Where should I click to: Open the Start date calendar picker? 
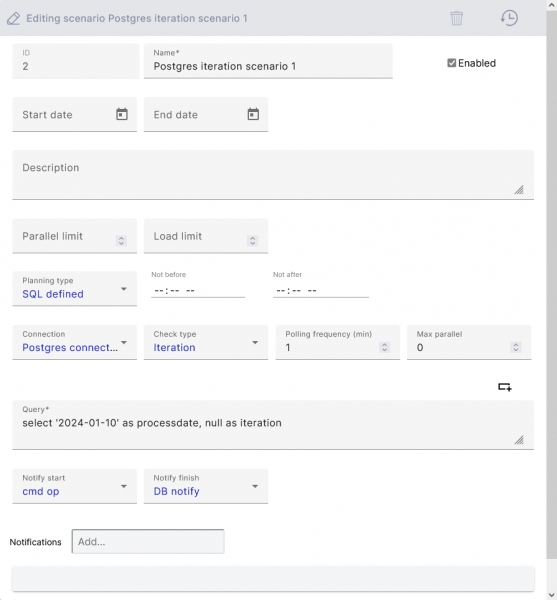point(122,114)
